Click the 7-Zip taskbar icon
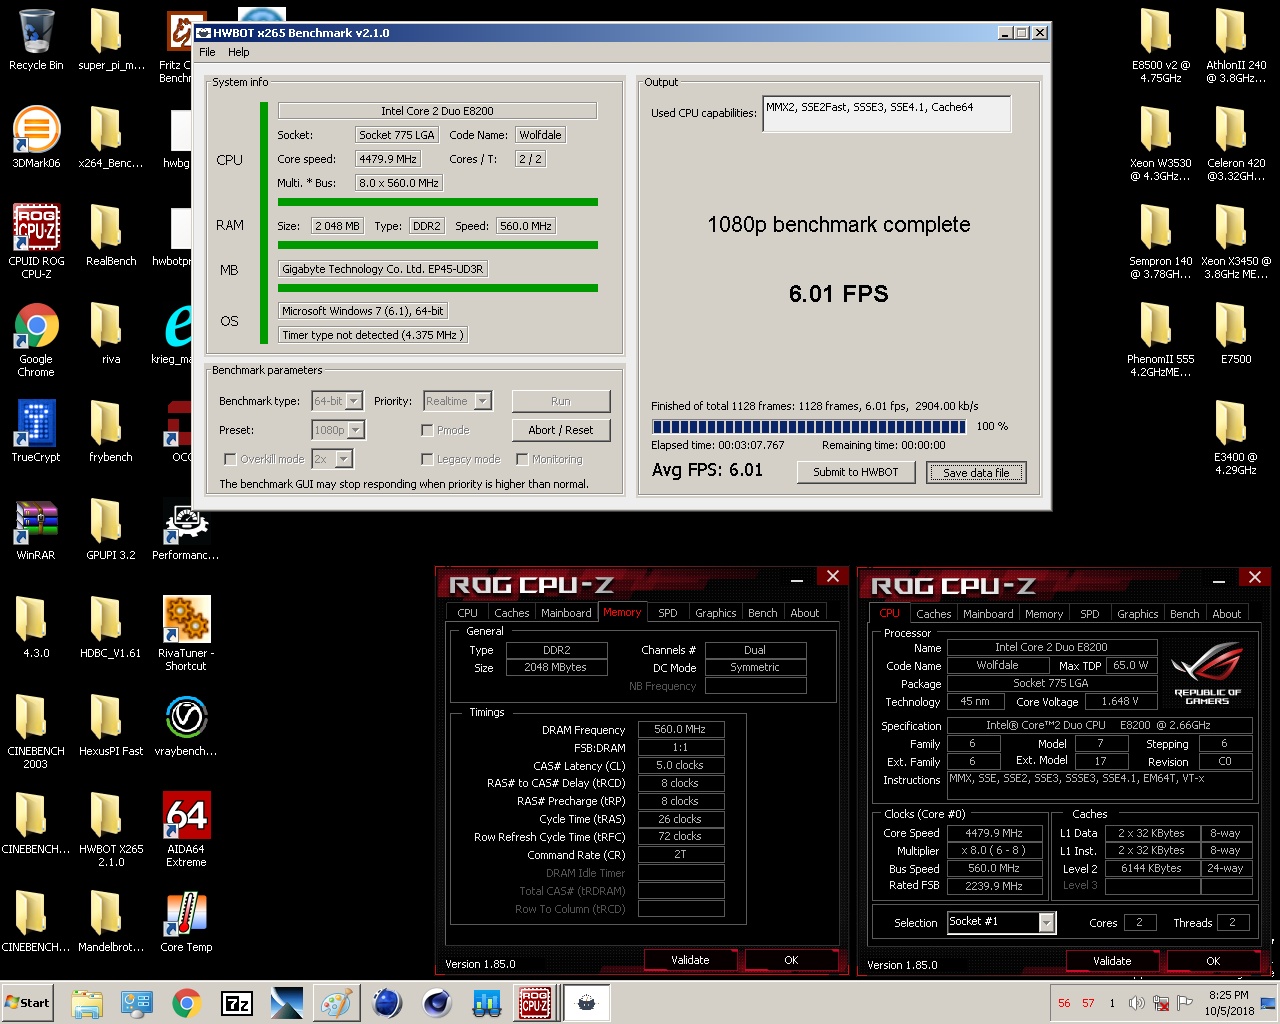Viewport: 1280px width, 1024px height. pos(237,1003)
